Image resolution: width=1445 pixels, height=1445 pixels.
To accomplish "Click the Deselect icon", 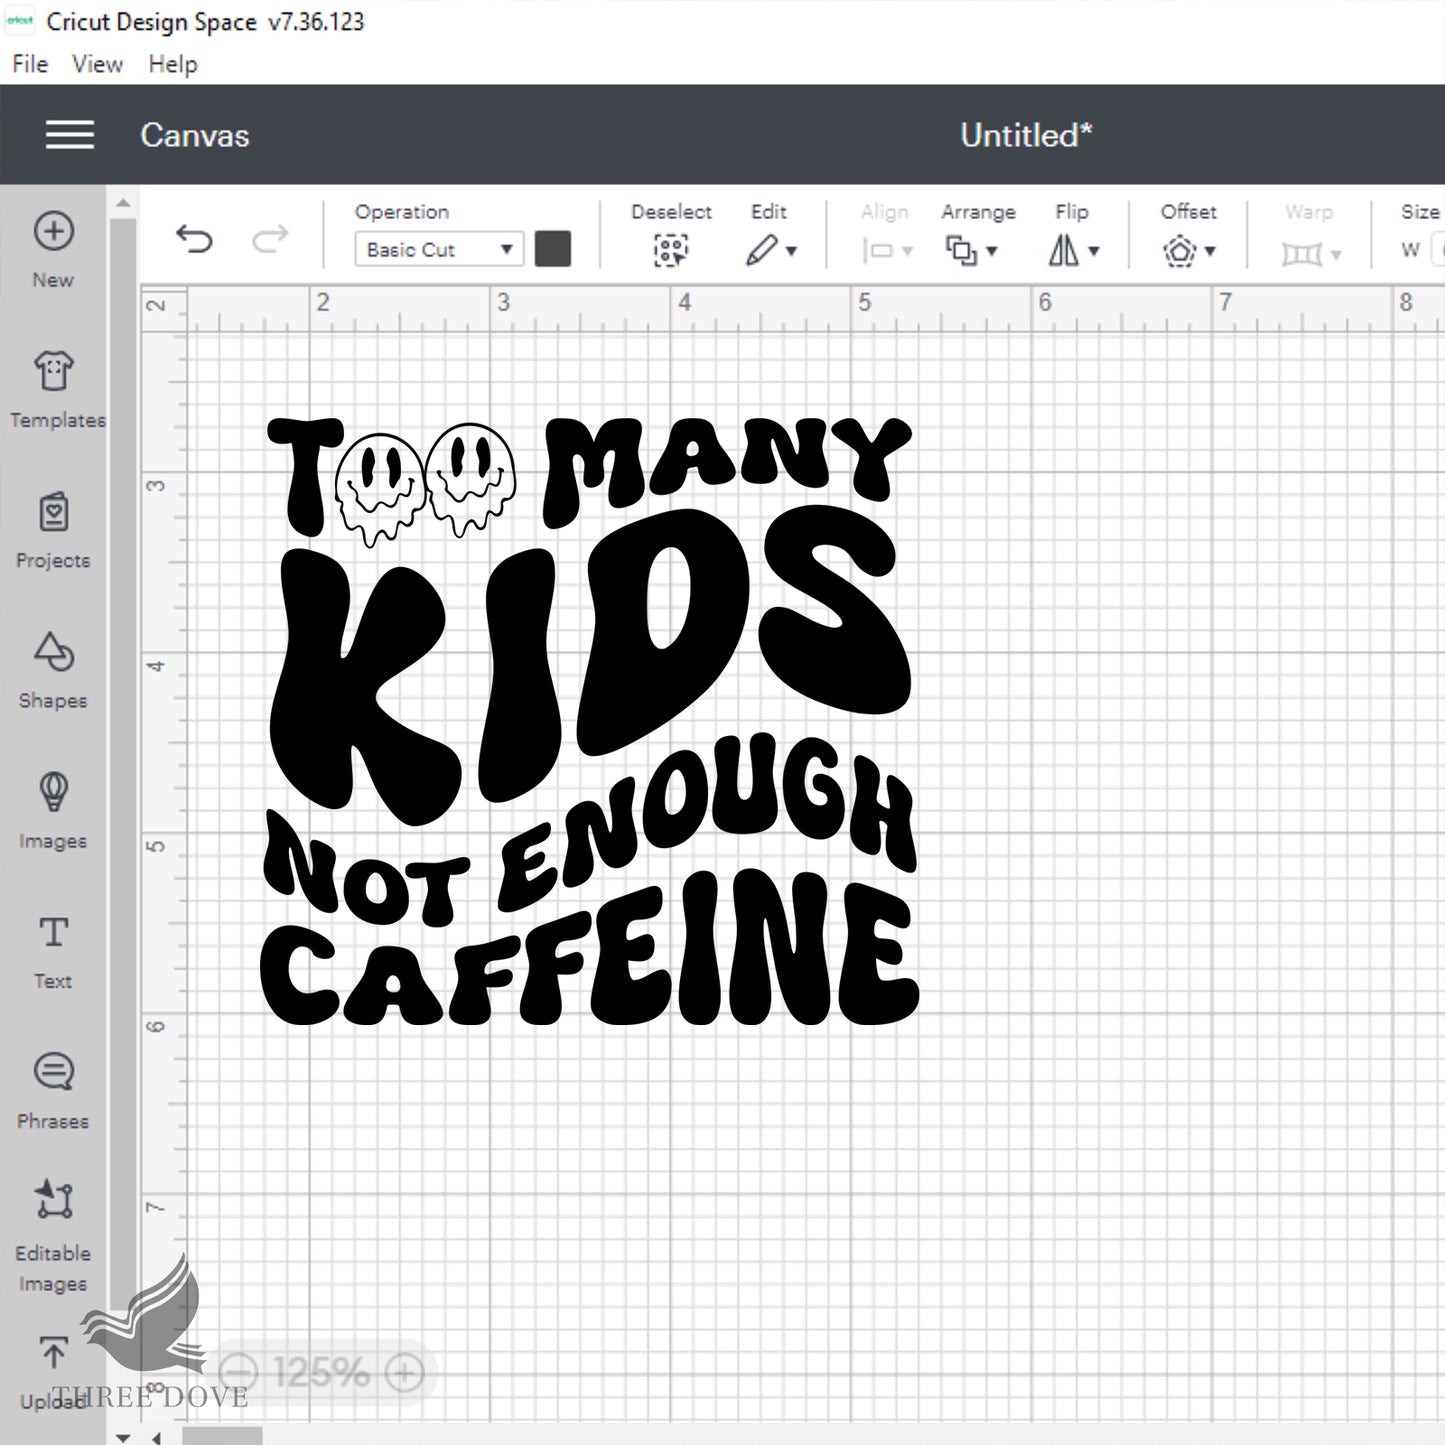I will [671, 250].
